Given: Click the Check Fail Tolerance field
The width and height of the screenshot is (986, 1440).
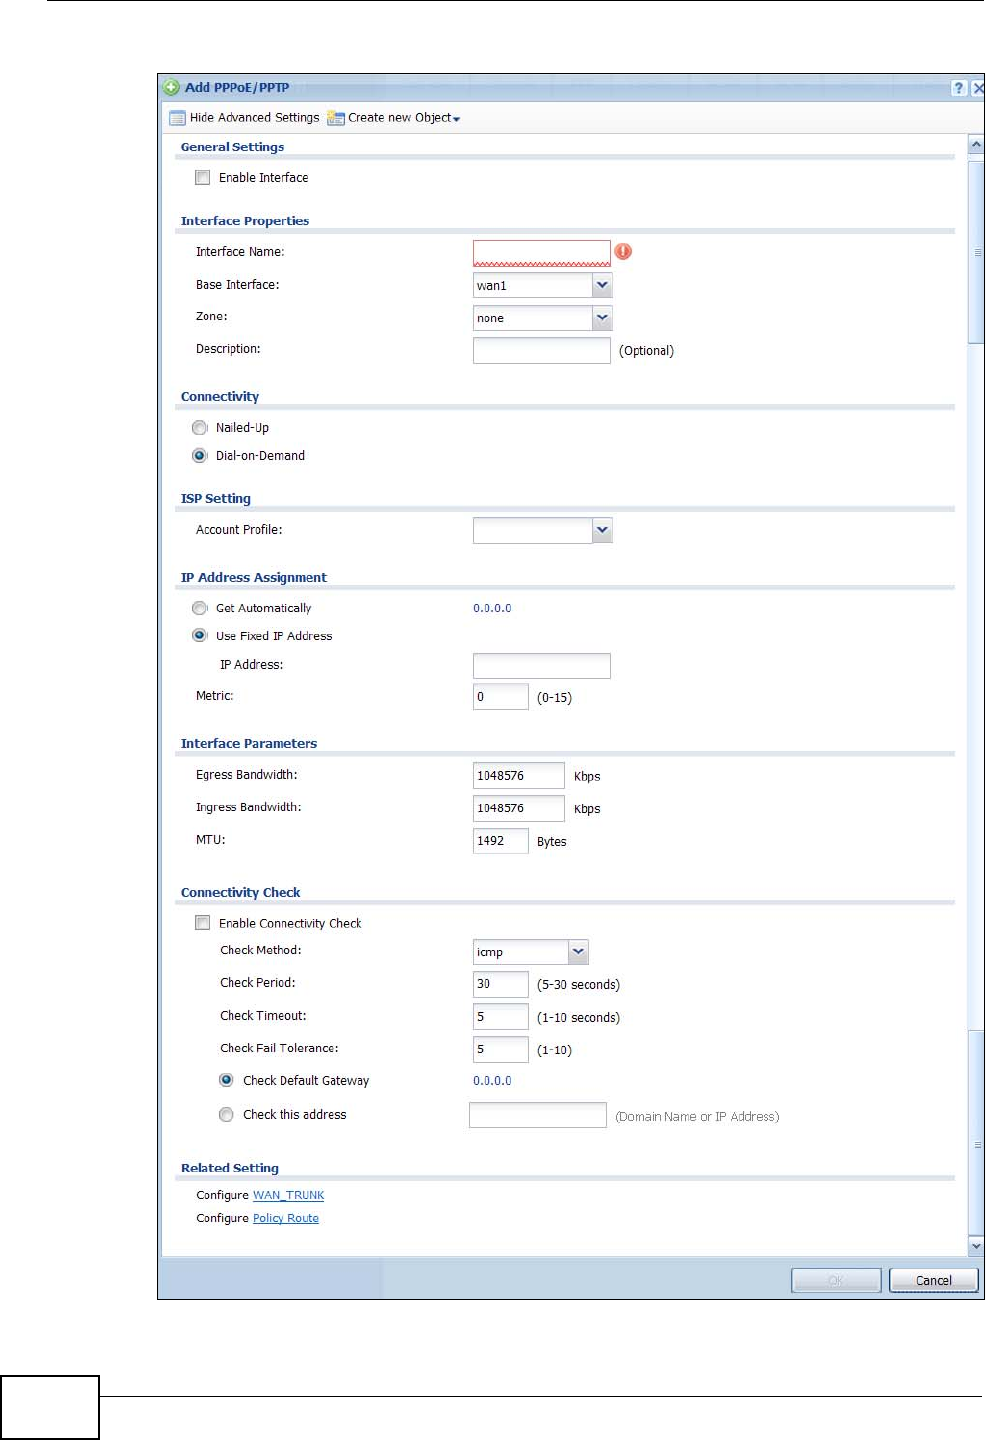Looking at the screenshot, I should tap(501, 1049).
